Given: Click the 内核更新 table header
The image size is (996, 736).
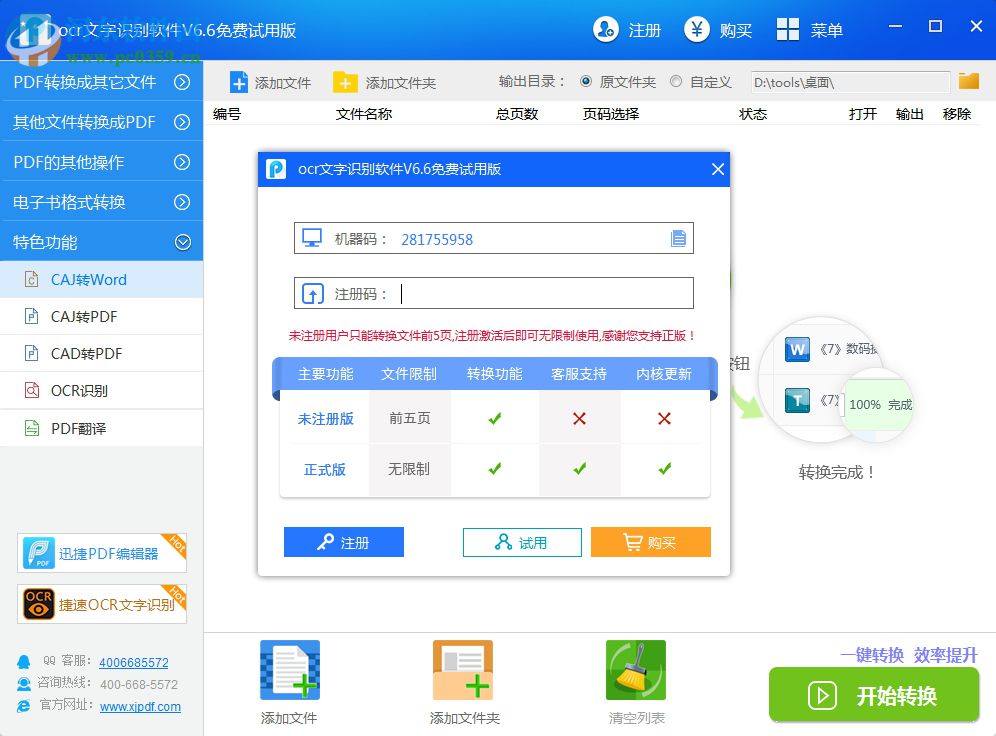Looking at the screenshot, I should point(664,374).
